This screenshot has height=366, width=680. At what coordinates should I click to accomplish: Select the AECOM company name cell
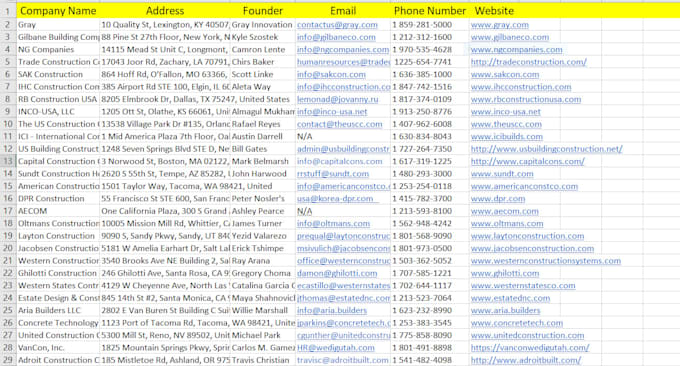tap(58, 211)
